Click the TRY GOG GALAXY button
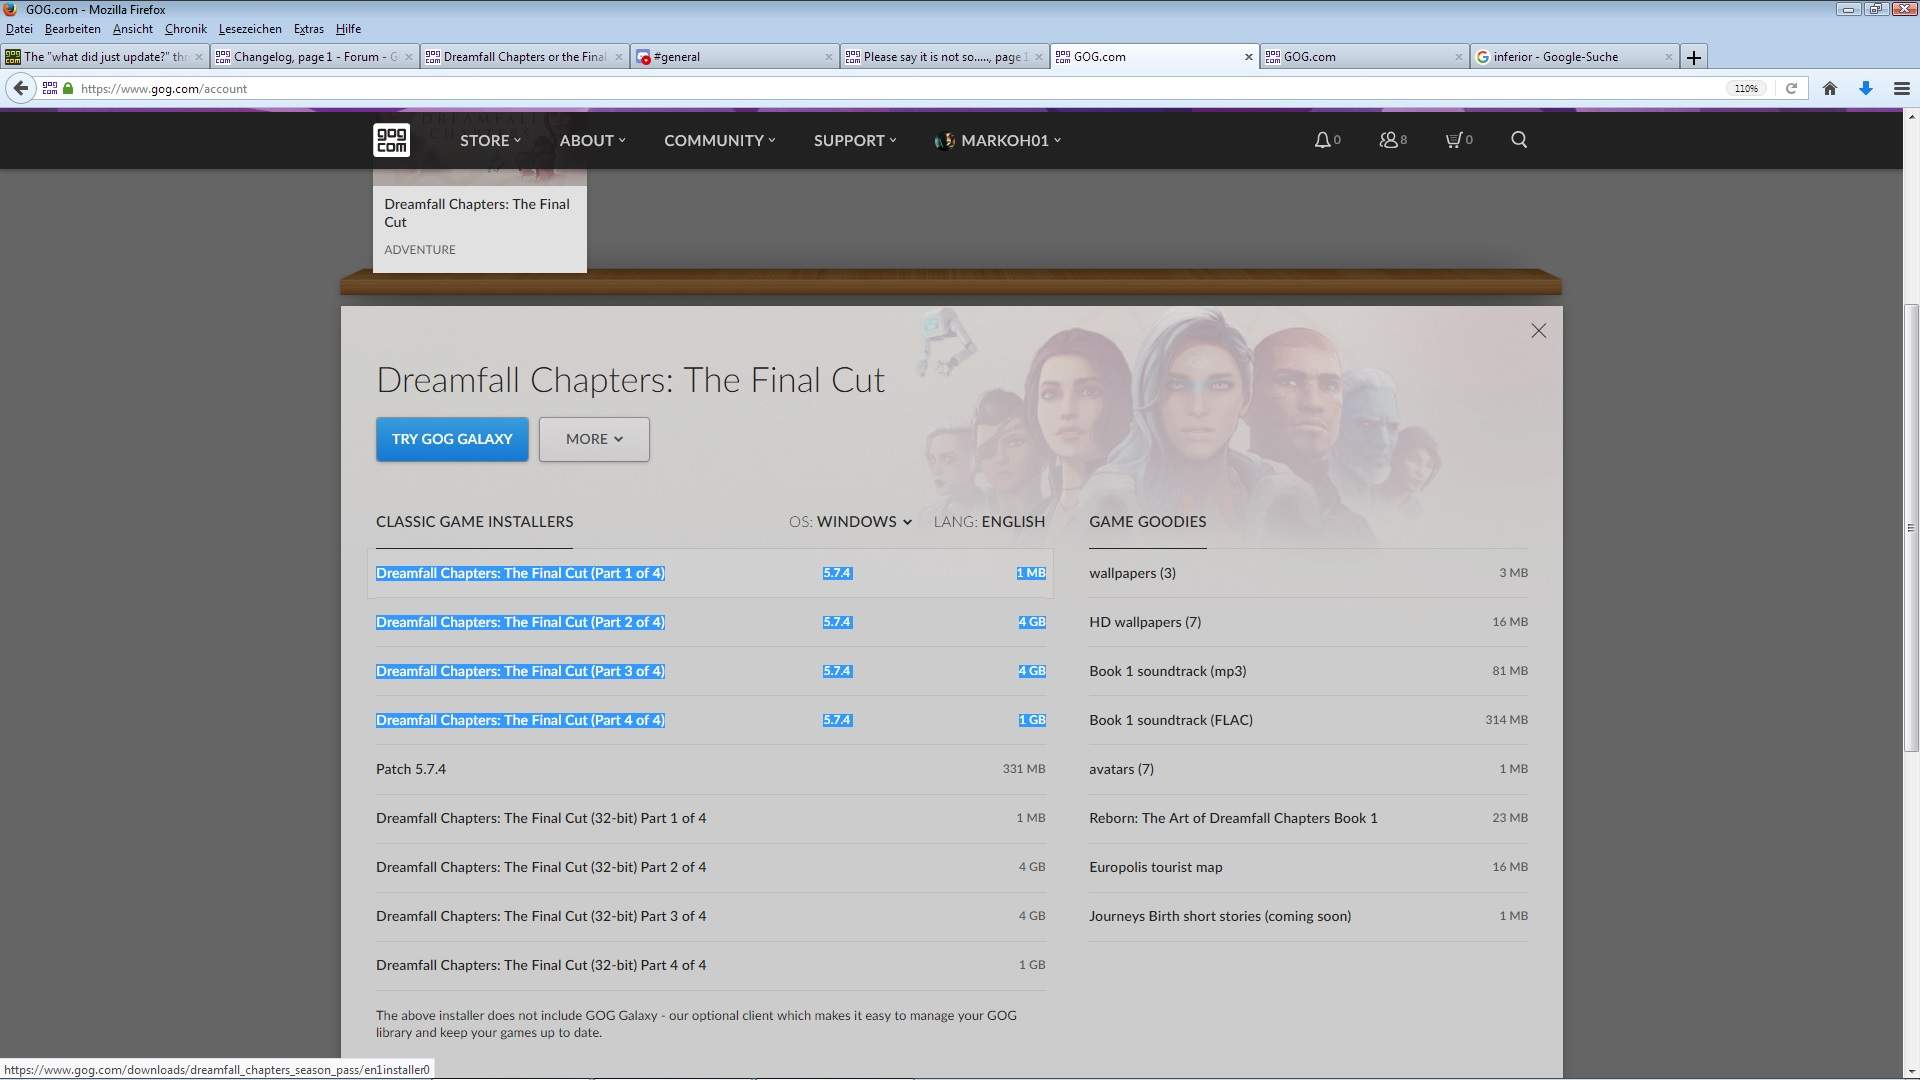This screenshot has height=1080, width=1920. [x=452, y=439]
